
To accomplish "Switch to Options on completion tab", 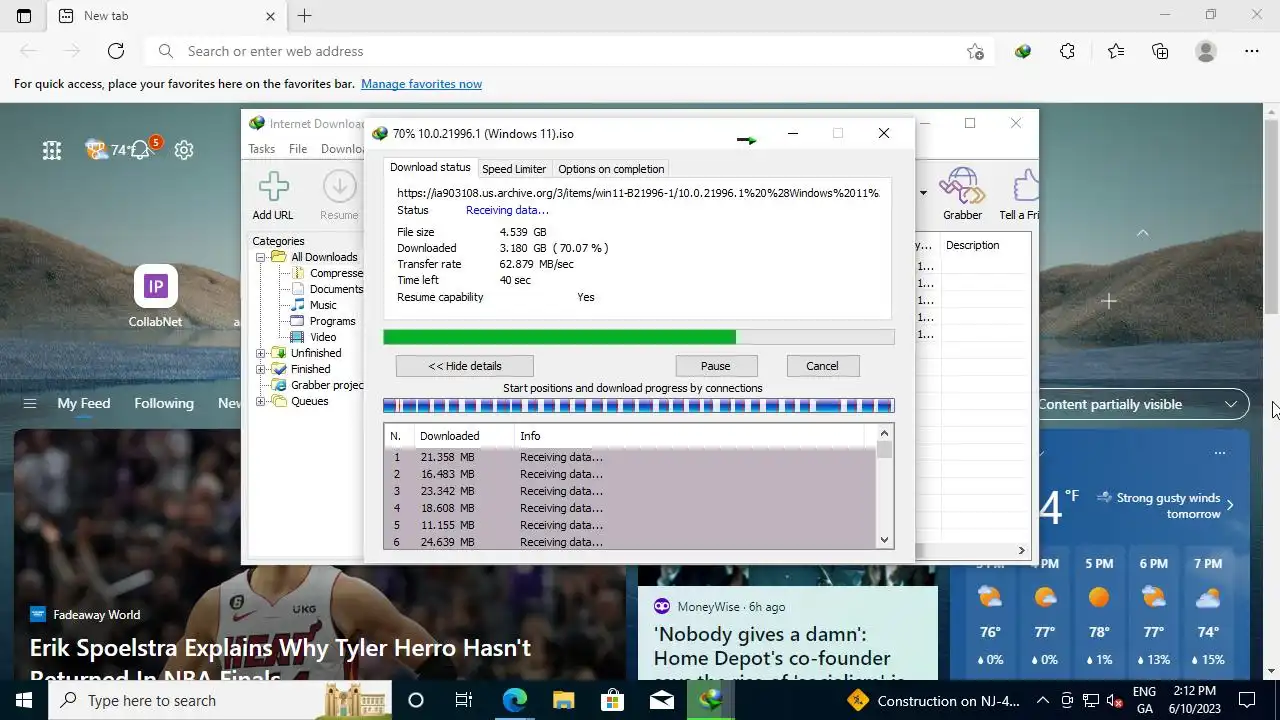I will (611, 169).
